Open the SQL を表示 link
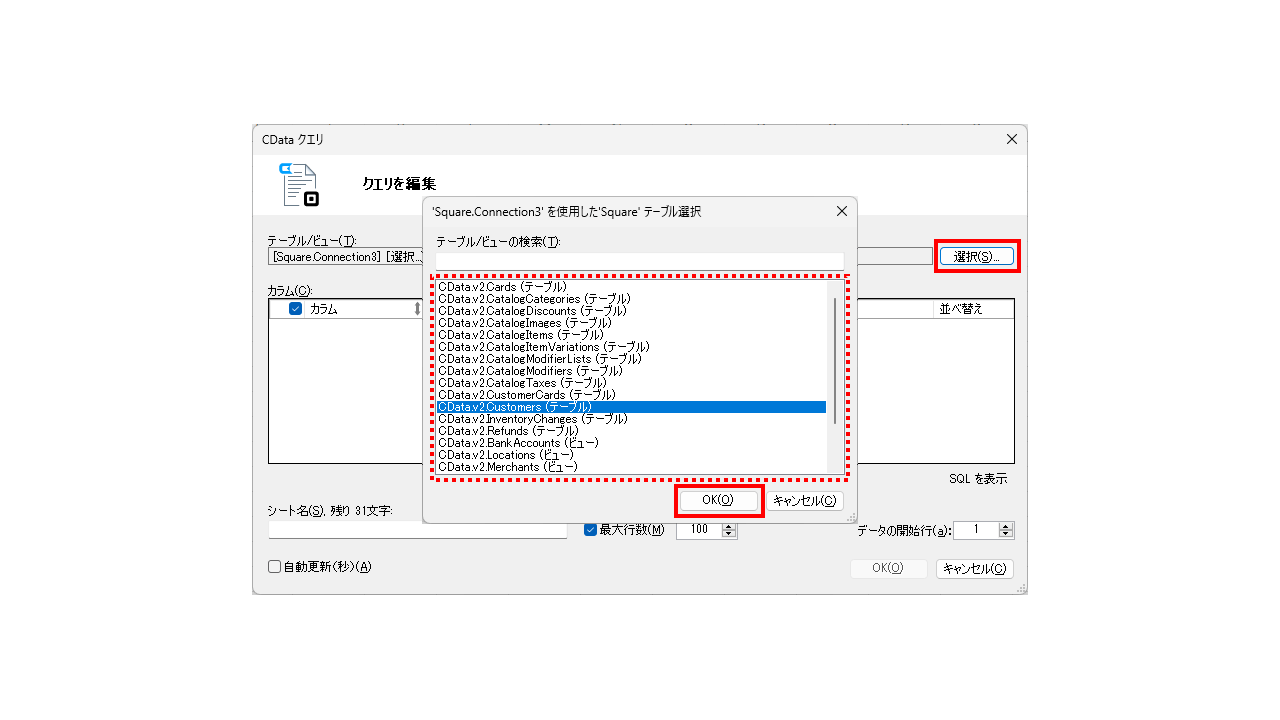 tap(978, 479)
